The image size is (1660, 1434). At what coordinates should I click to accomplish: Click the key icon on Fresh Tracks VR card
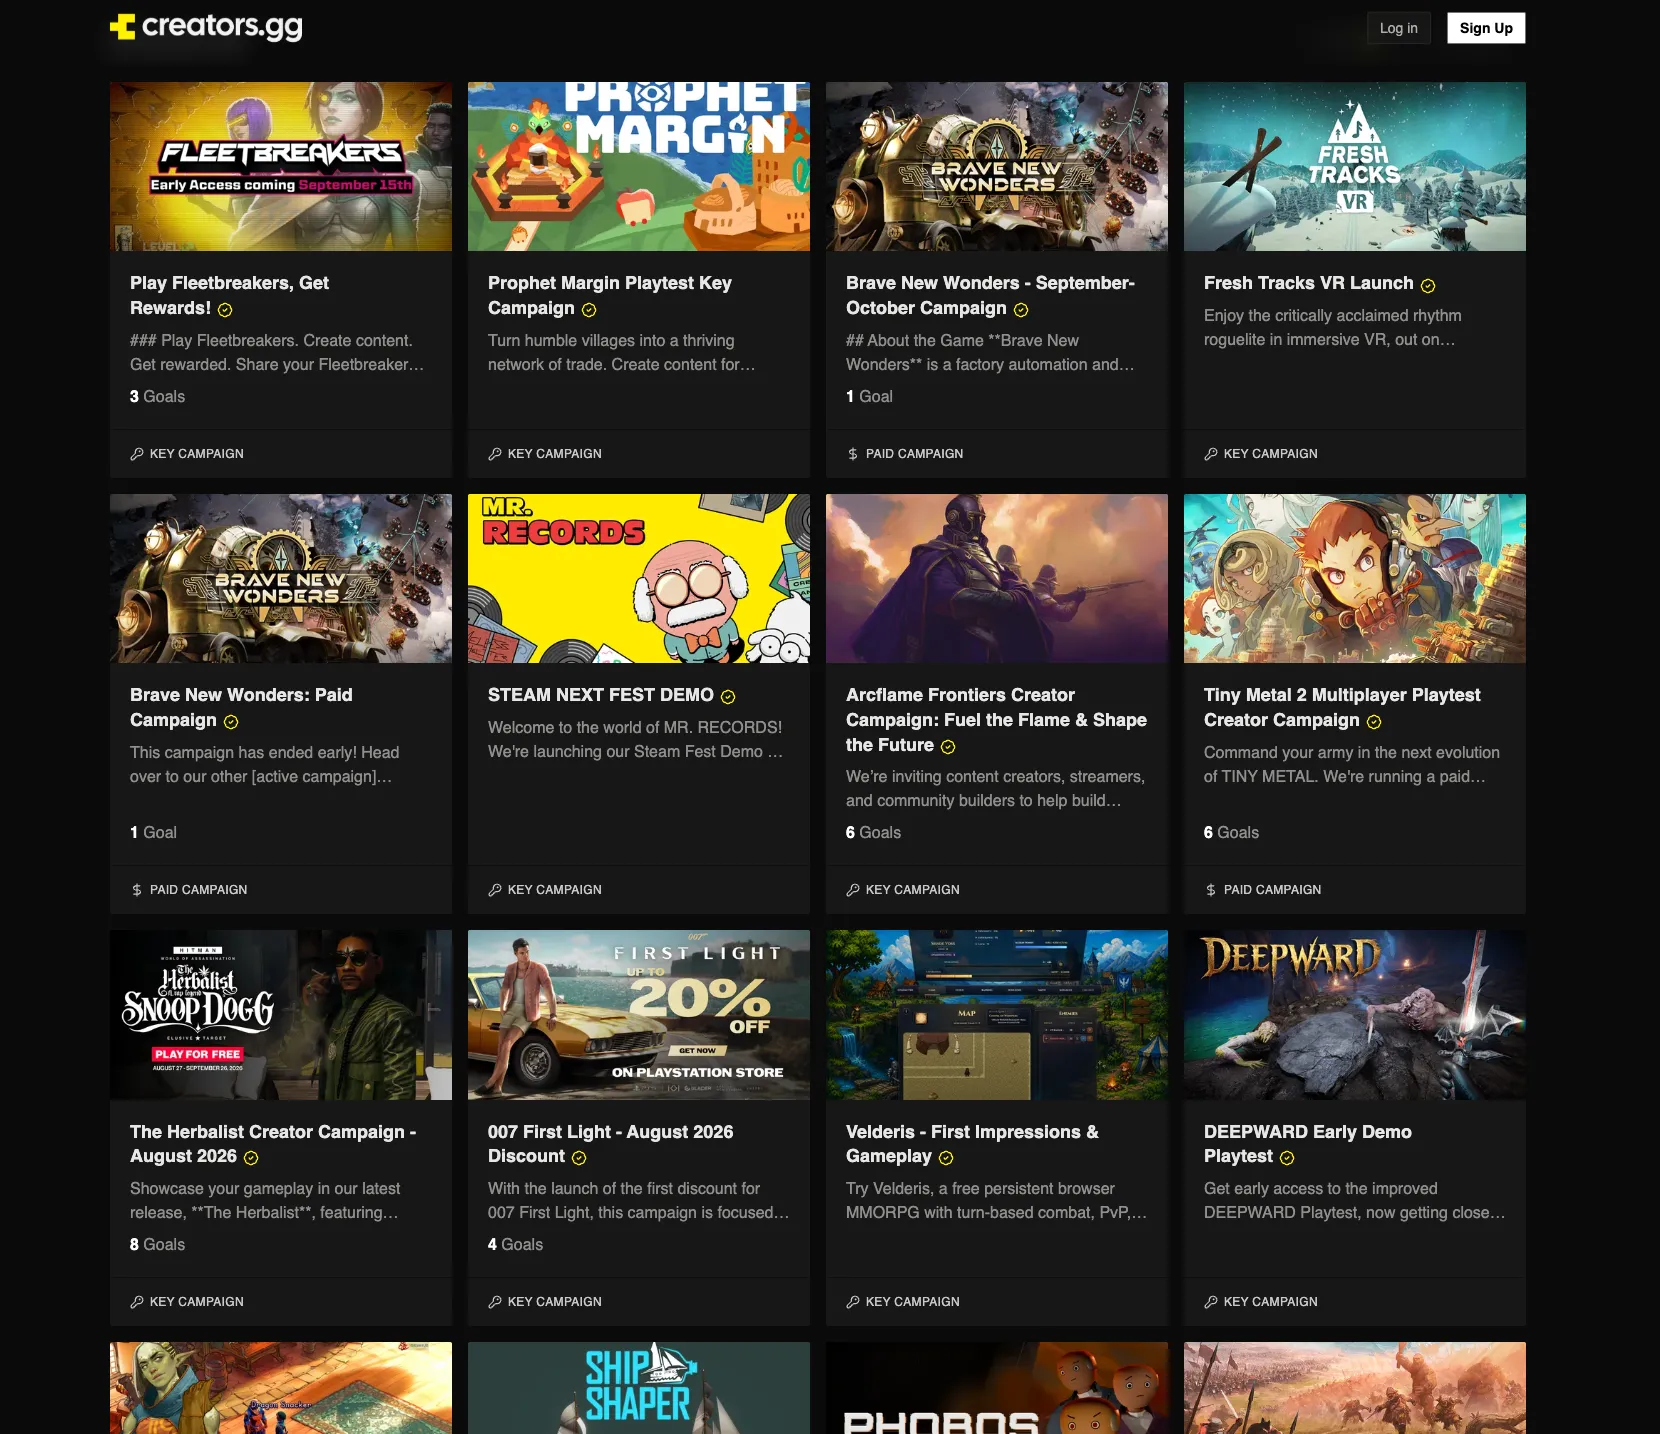(x=1211, y=454)
